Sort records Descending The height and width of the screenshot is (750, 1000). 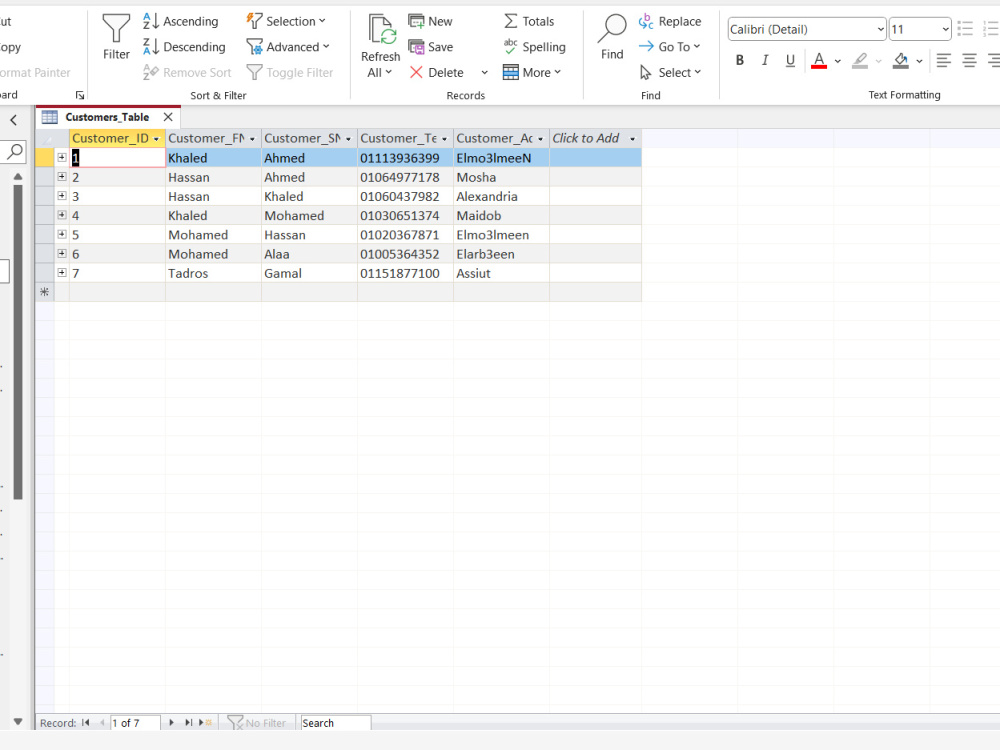pos(184,47)
